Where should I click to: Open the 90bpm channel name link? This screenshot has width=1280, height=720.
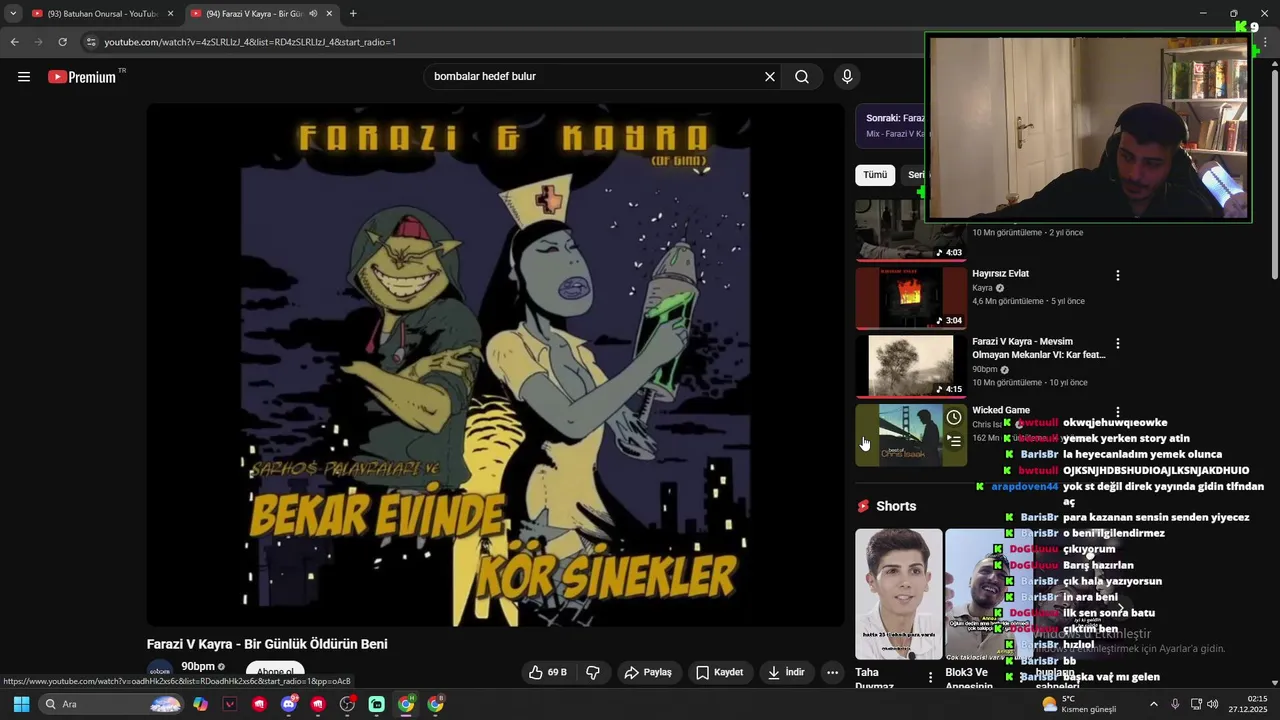[x=198, y=667]
